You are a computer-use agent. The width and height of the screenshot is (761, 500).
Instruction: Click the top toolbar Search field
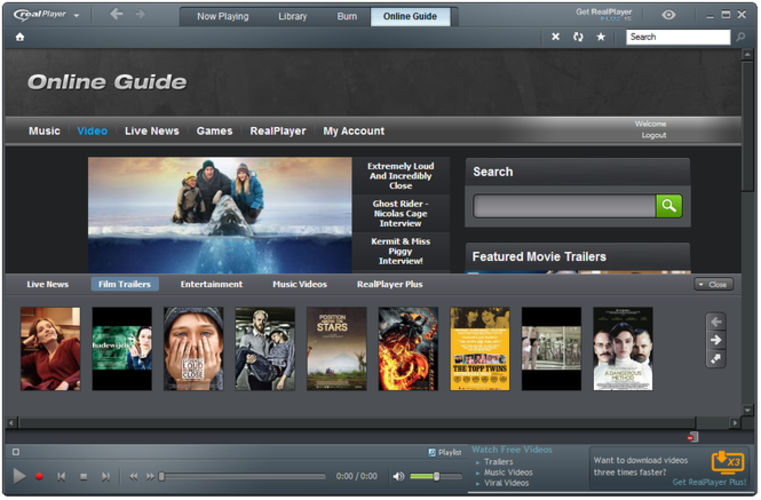(x=678, y=37)
